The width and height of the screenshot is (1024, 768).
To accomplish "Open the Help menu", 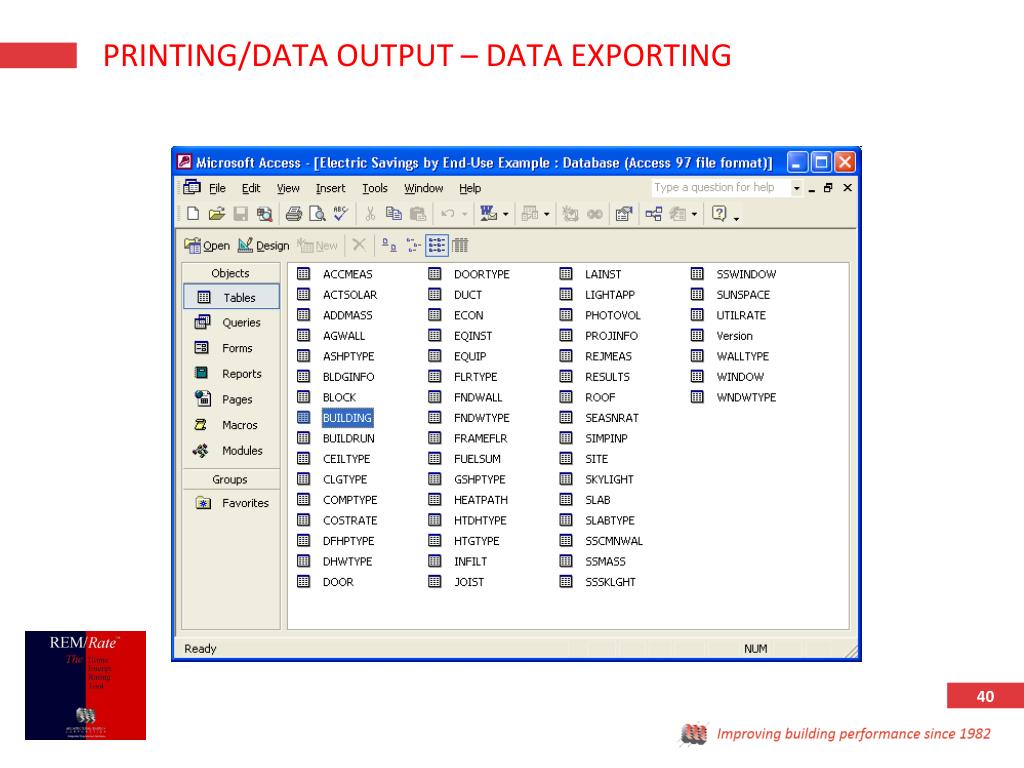I will click(470, 188).
